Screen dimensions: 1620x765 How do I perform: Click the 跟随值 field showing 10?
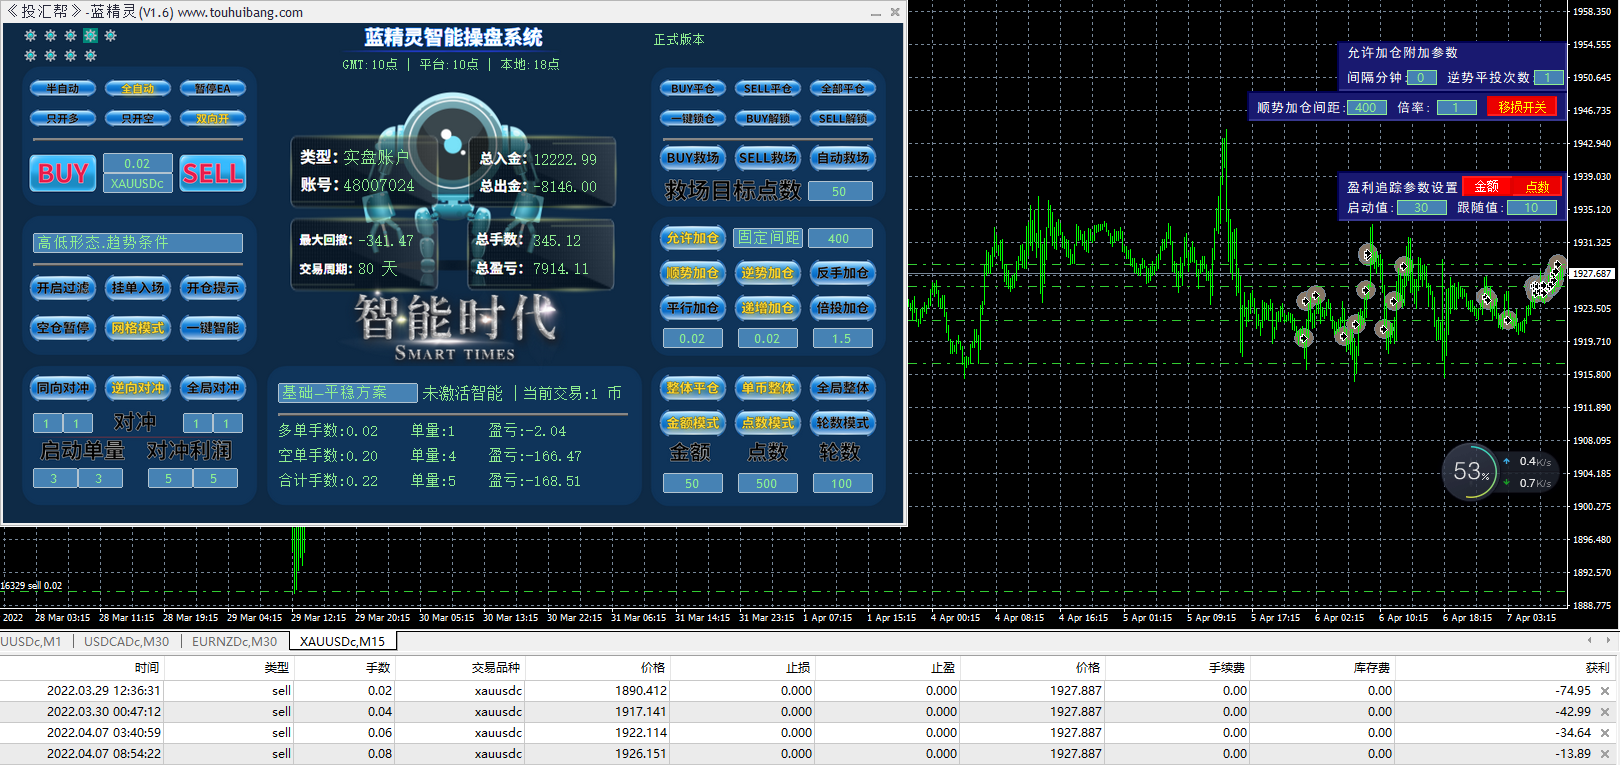tap(1532, 208)
